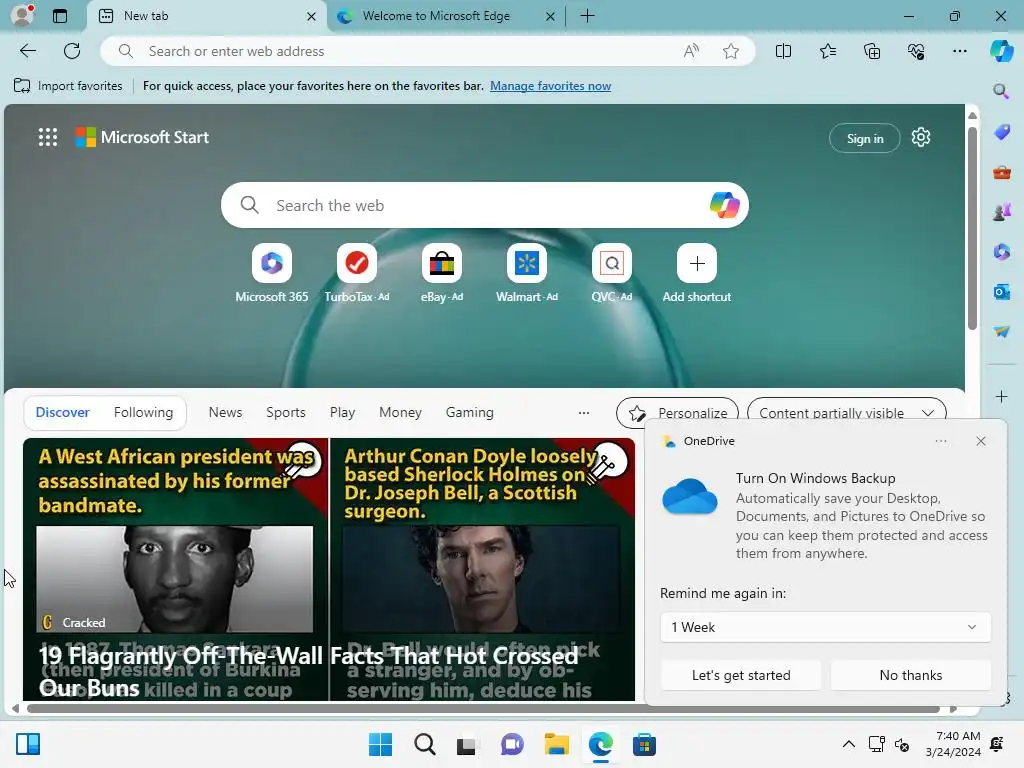Click the Personalize button
1024x768 pixels.
point(677,413)
